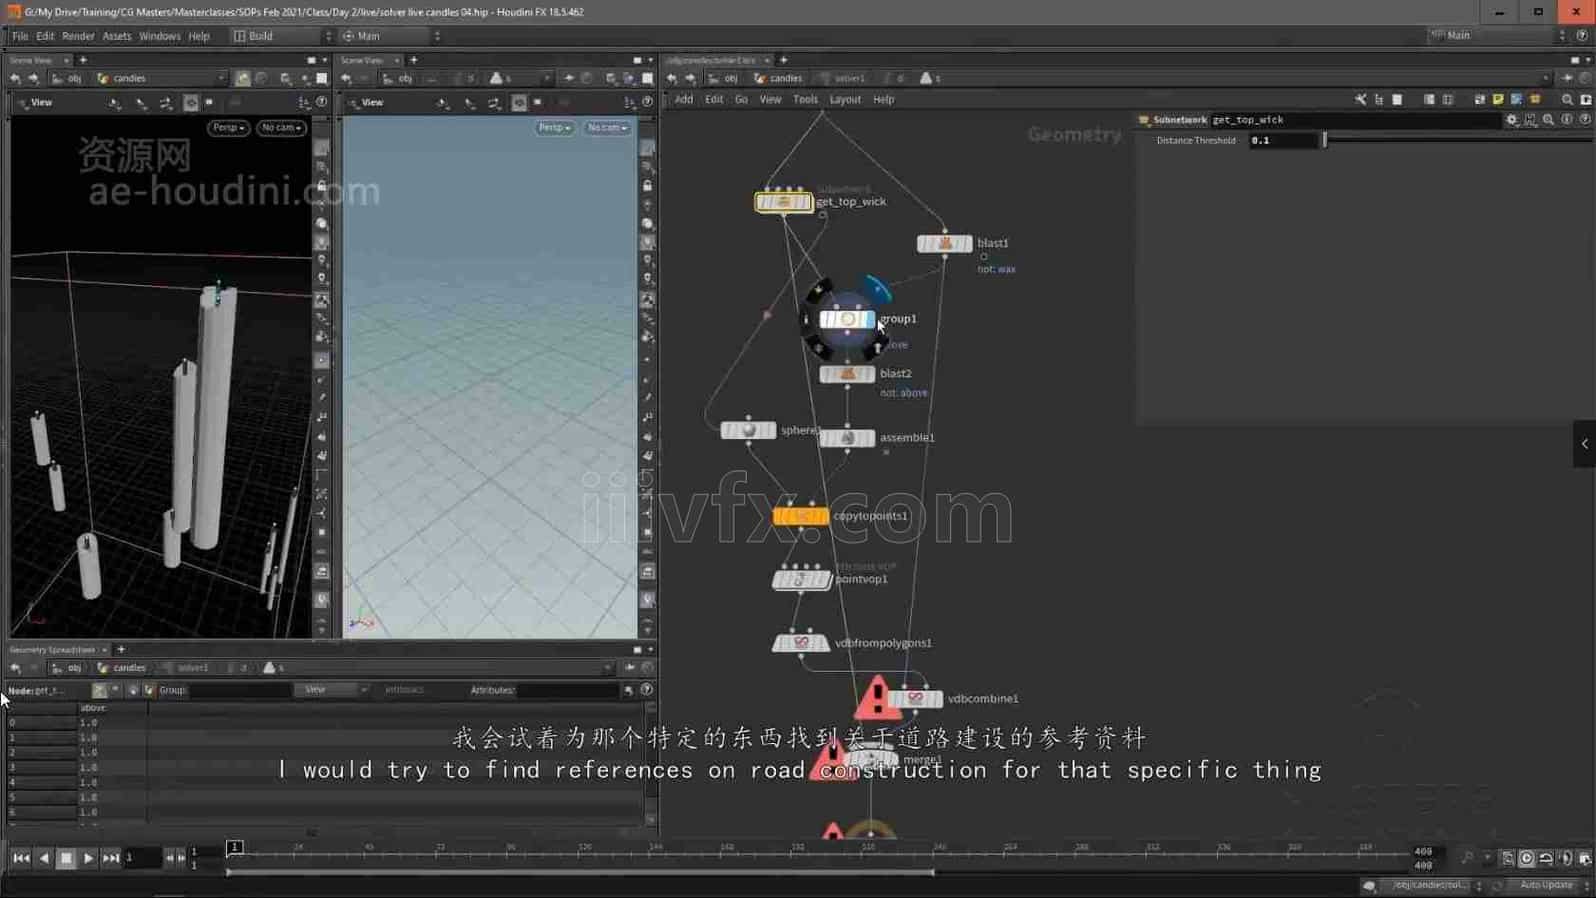Viewport: 1596px width, 898px height.
Task: Click the assemble1 node icon
Action: tap(847, 438)
